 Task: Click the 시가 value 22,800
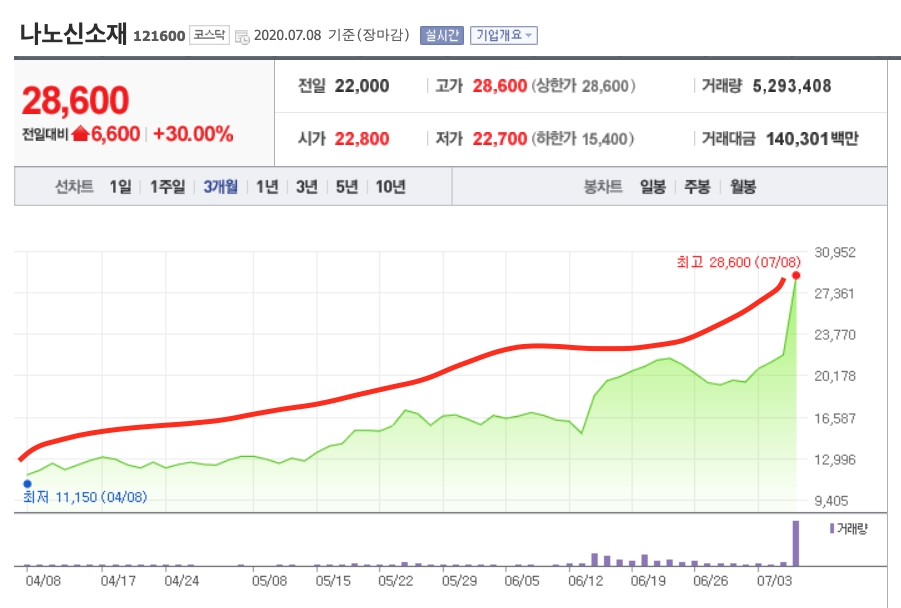[x=362, y=138]
